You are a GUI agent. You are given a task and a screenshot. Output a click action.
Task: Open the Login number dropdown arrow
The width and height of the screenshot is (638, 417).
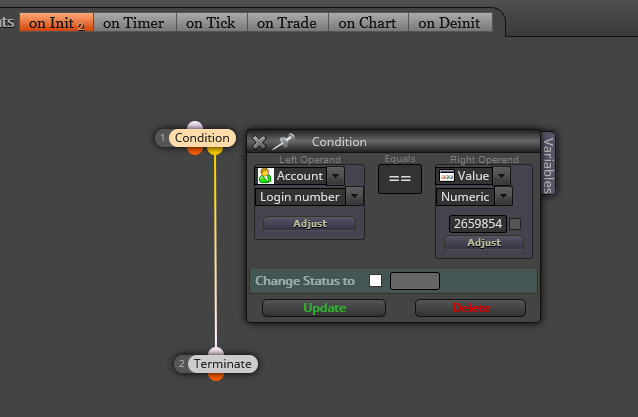pos(354,196)
